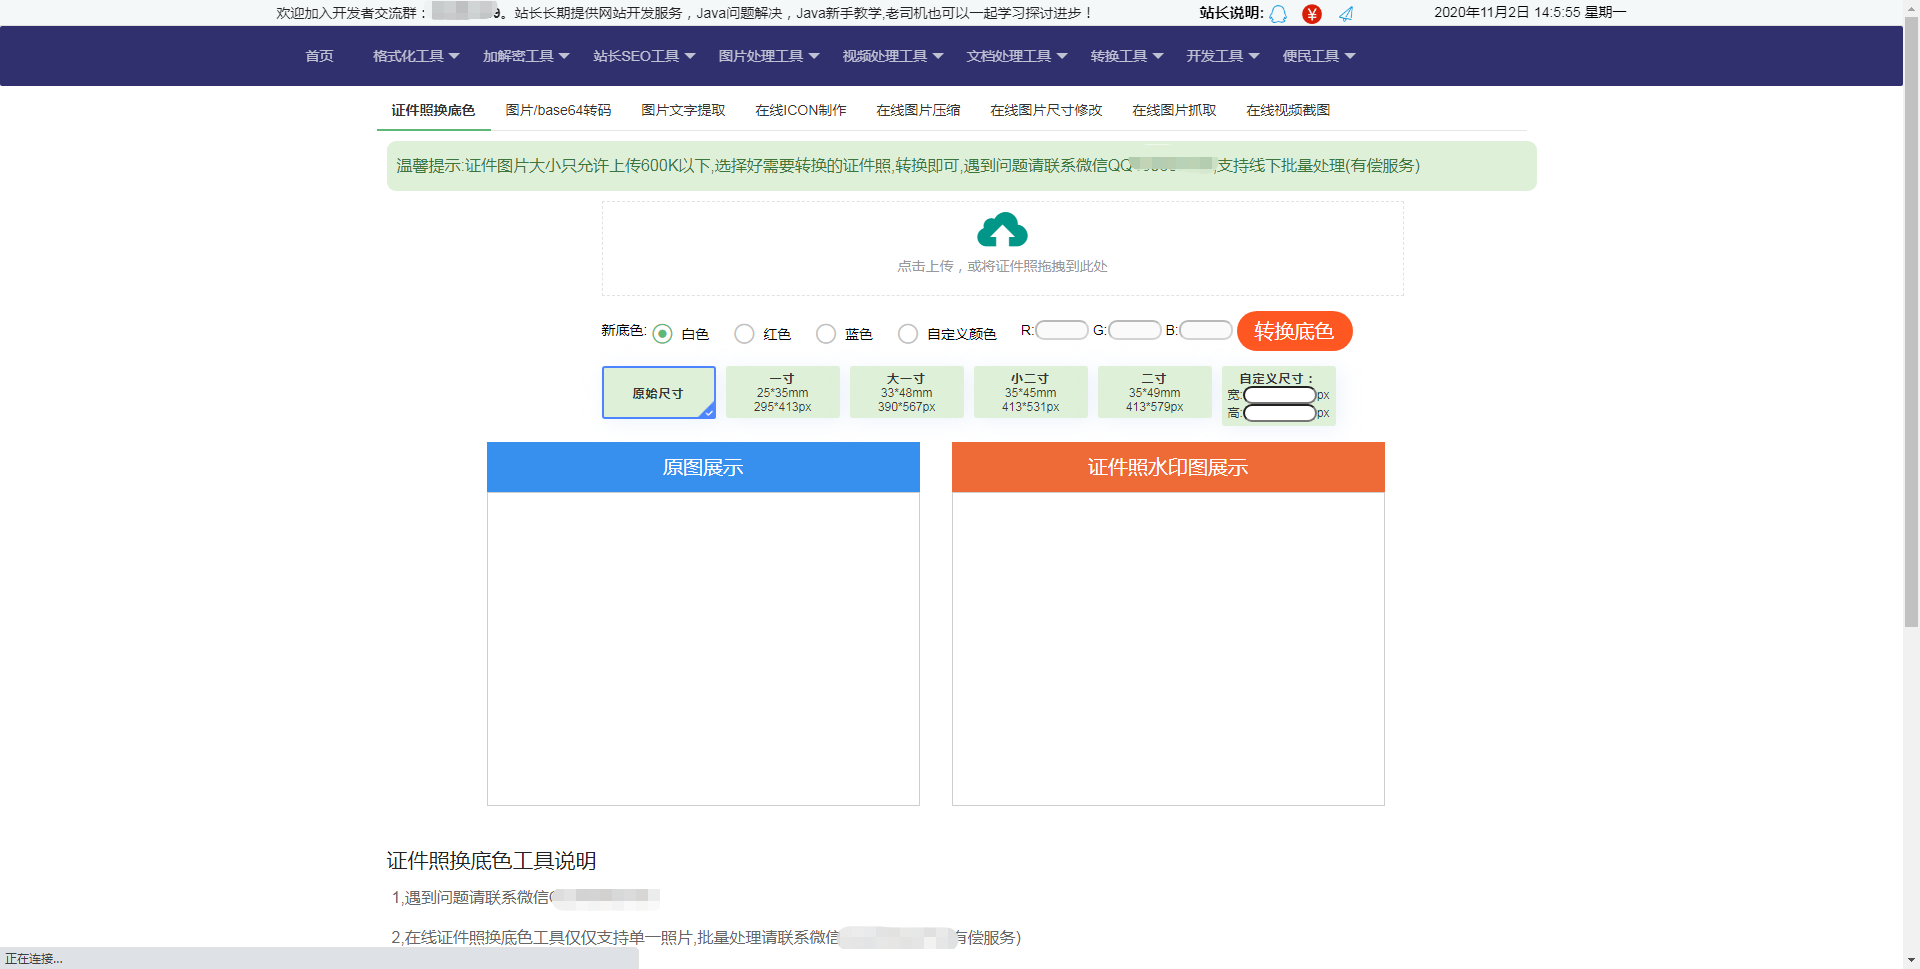Choose the 小二寸 35*45mm size option
Screen dimensions: 1920x969
tap(1031, 392)
